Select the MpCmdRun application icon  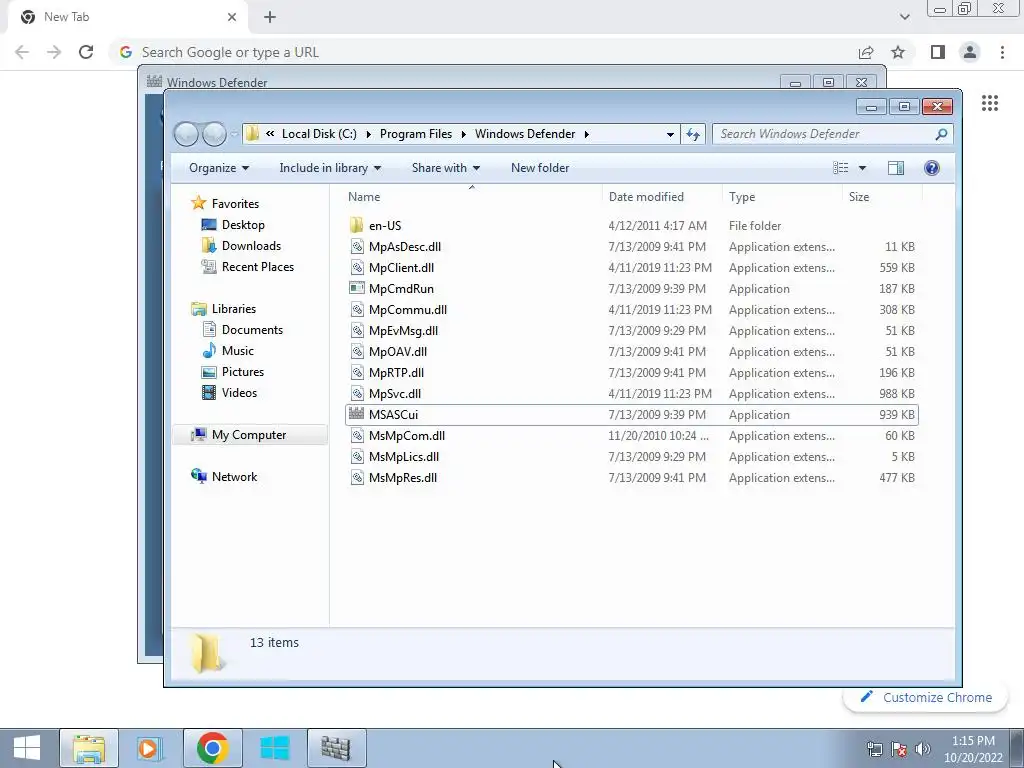[357, 289]
